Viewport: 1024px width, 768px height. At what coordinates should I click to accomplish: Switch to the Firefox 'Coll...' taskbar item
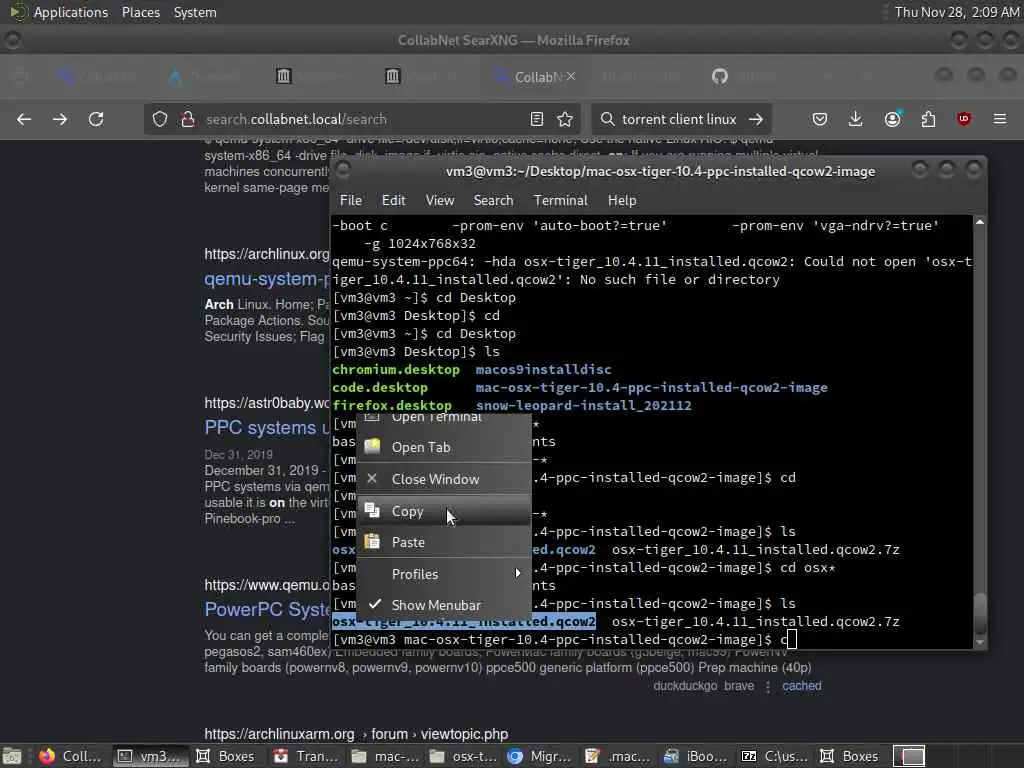point(70,756)
